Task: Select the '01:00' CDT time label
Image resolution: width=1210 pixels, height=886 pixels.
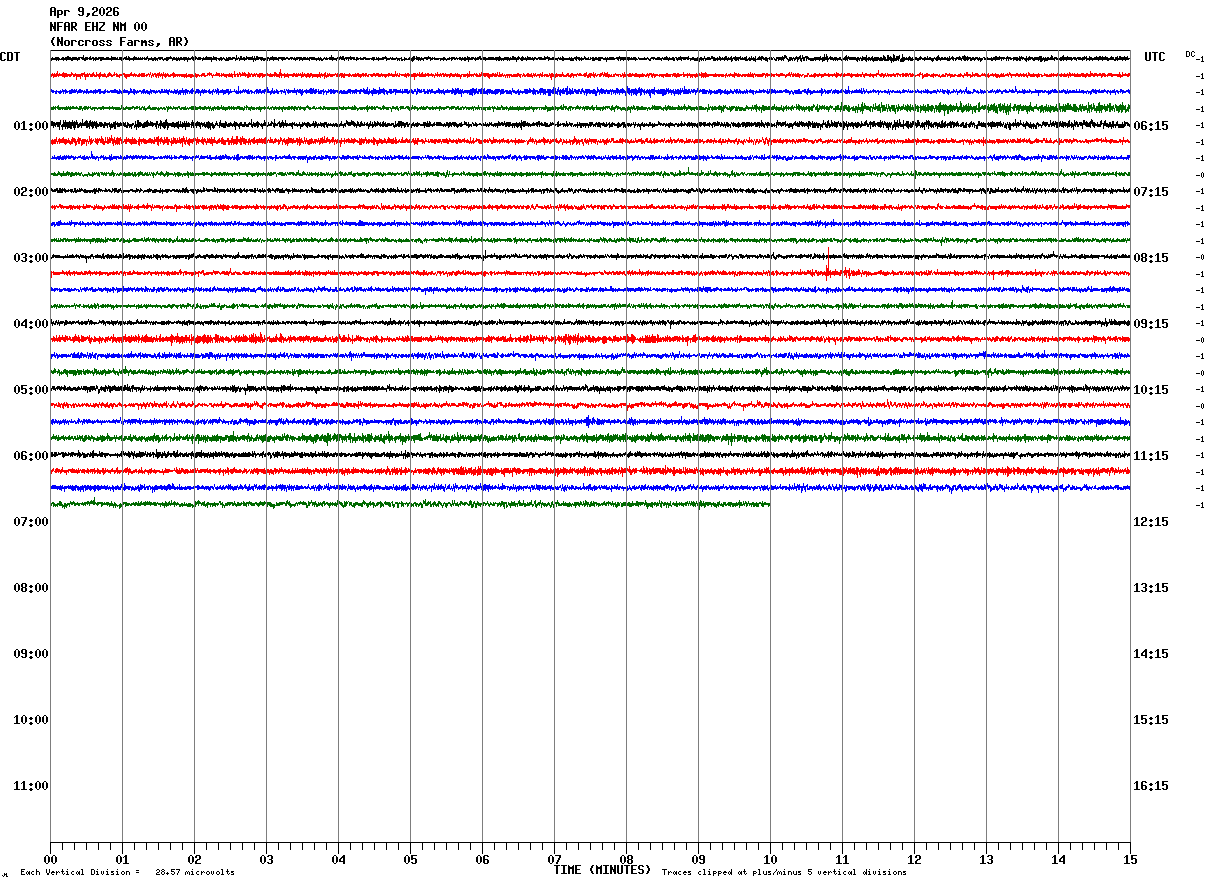Action: pyautogui.click(x=31, y=126)
